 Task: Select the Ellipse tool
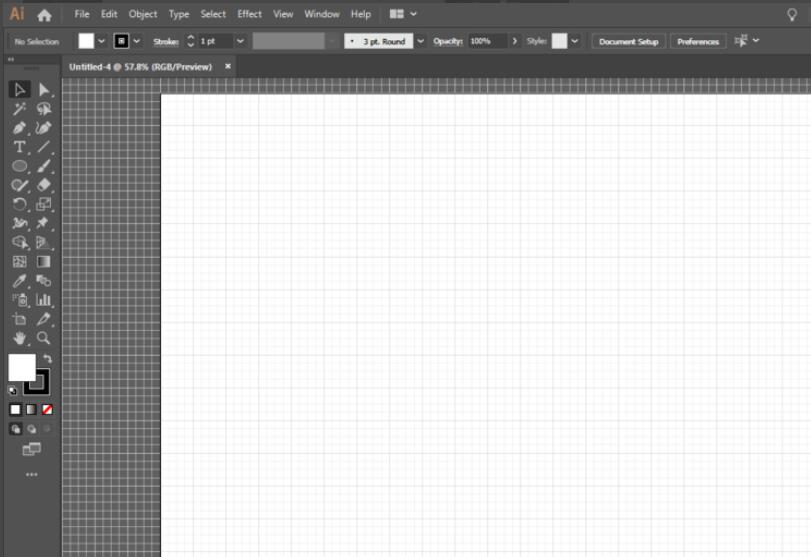pos(20,166)
